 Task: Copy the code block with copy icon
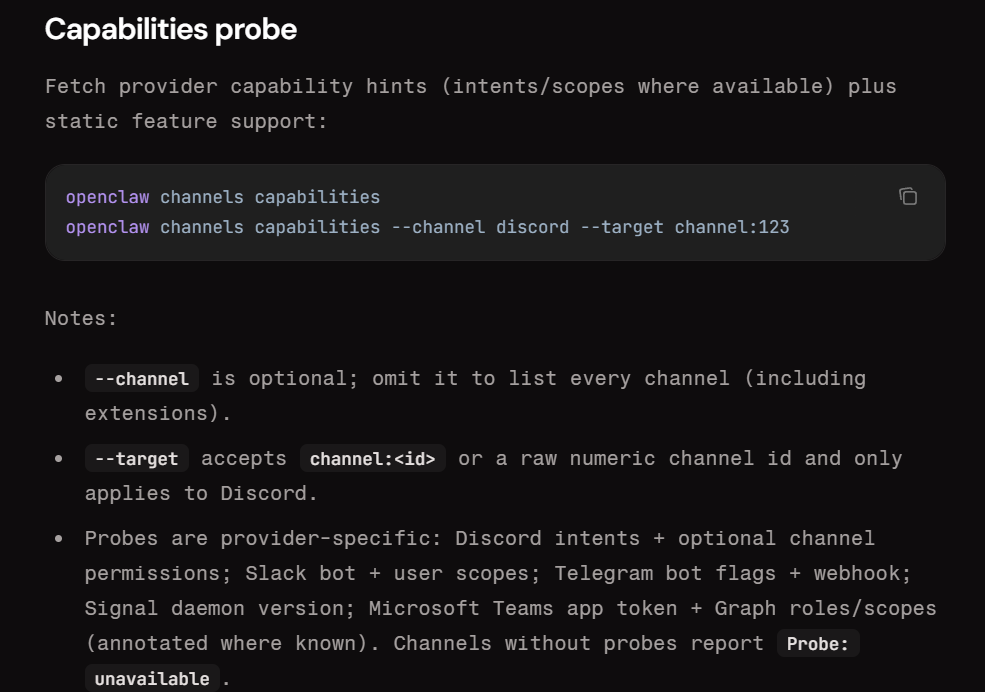coord(908,197)
